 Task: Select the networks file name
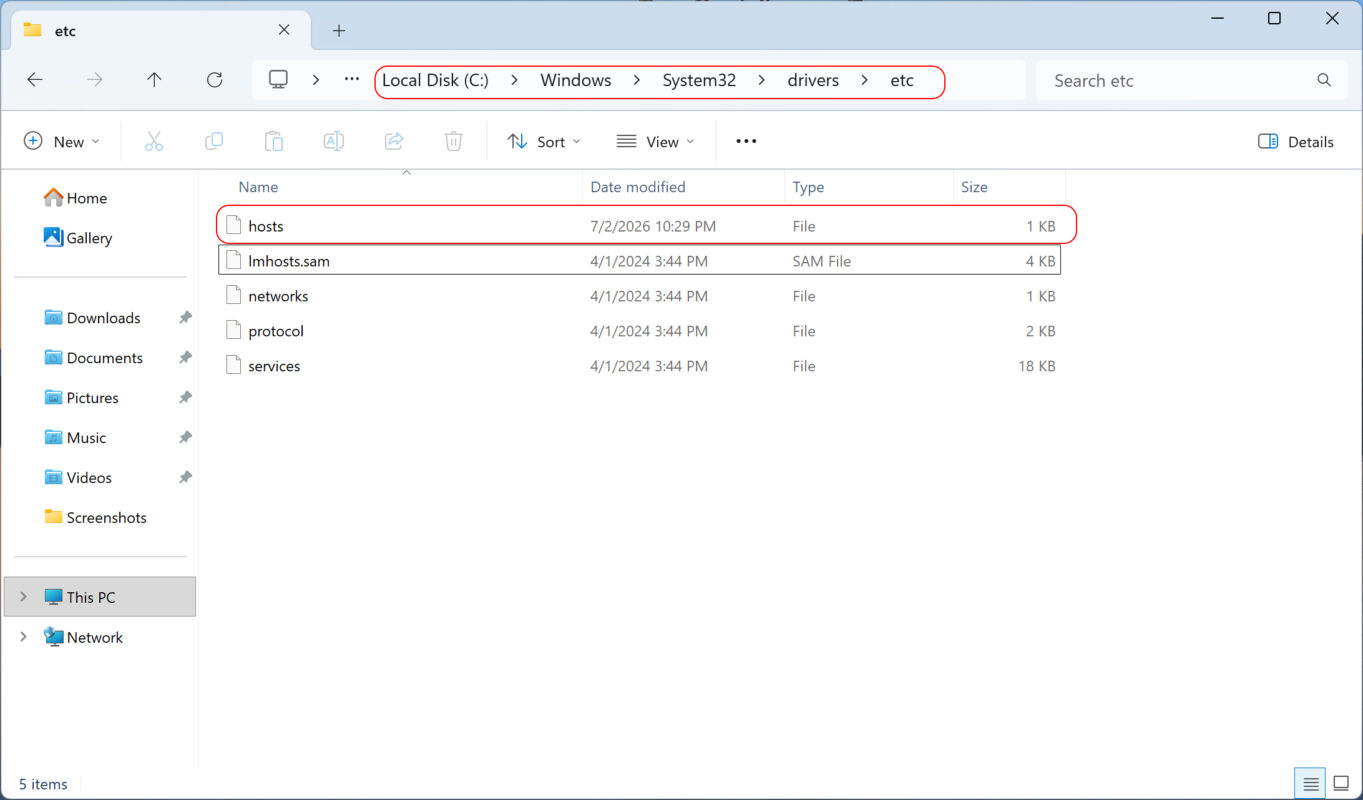click(278, 296)
